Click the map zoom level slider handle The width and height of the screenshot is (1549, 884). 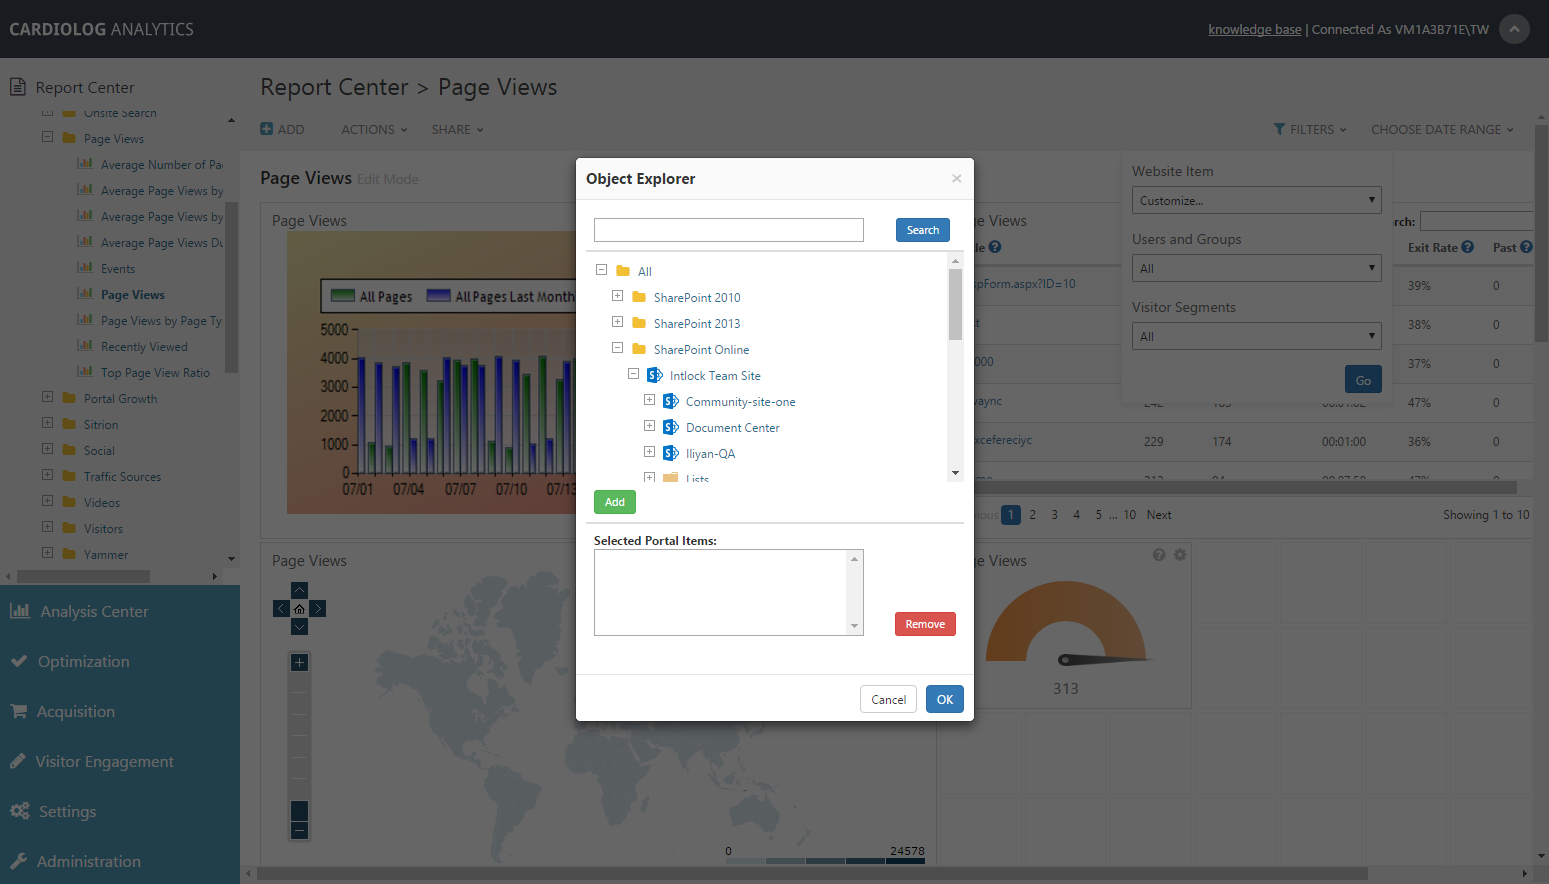(299, 810)
